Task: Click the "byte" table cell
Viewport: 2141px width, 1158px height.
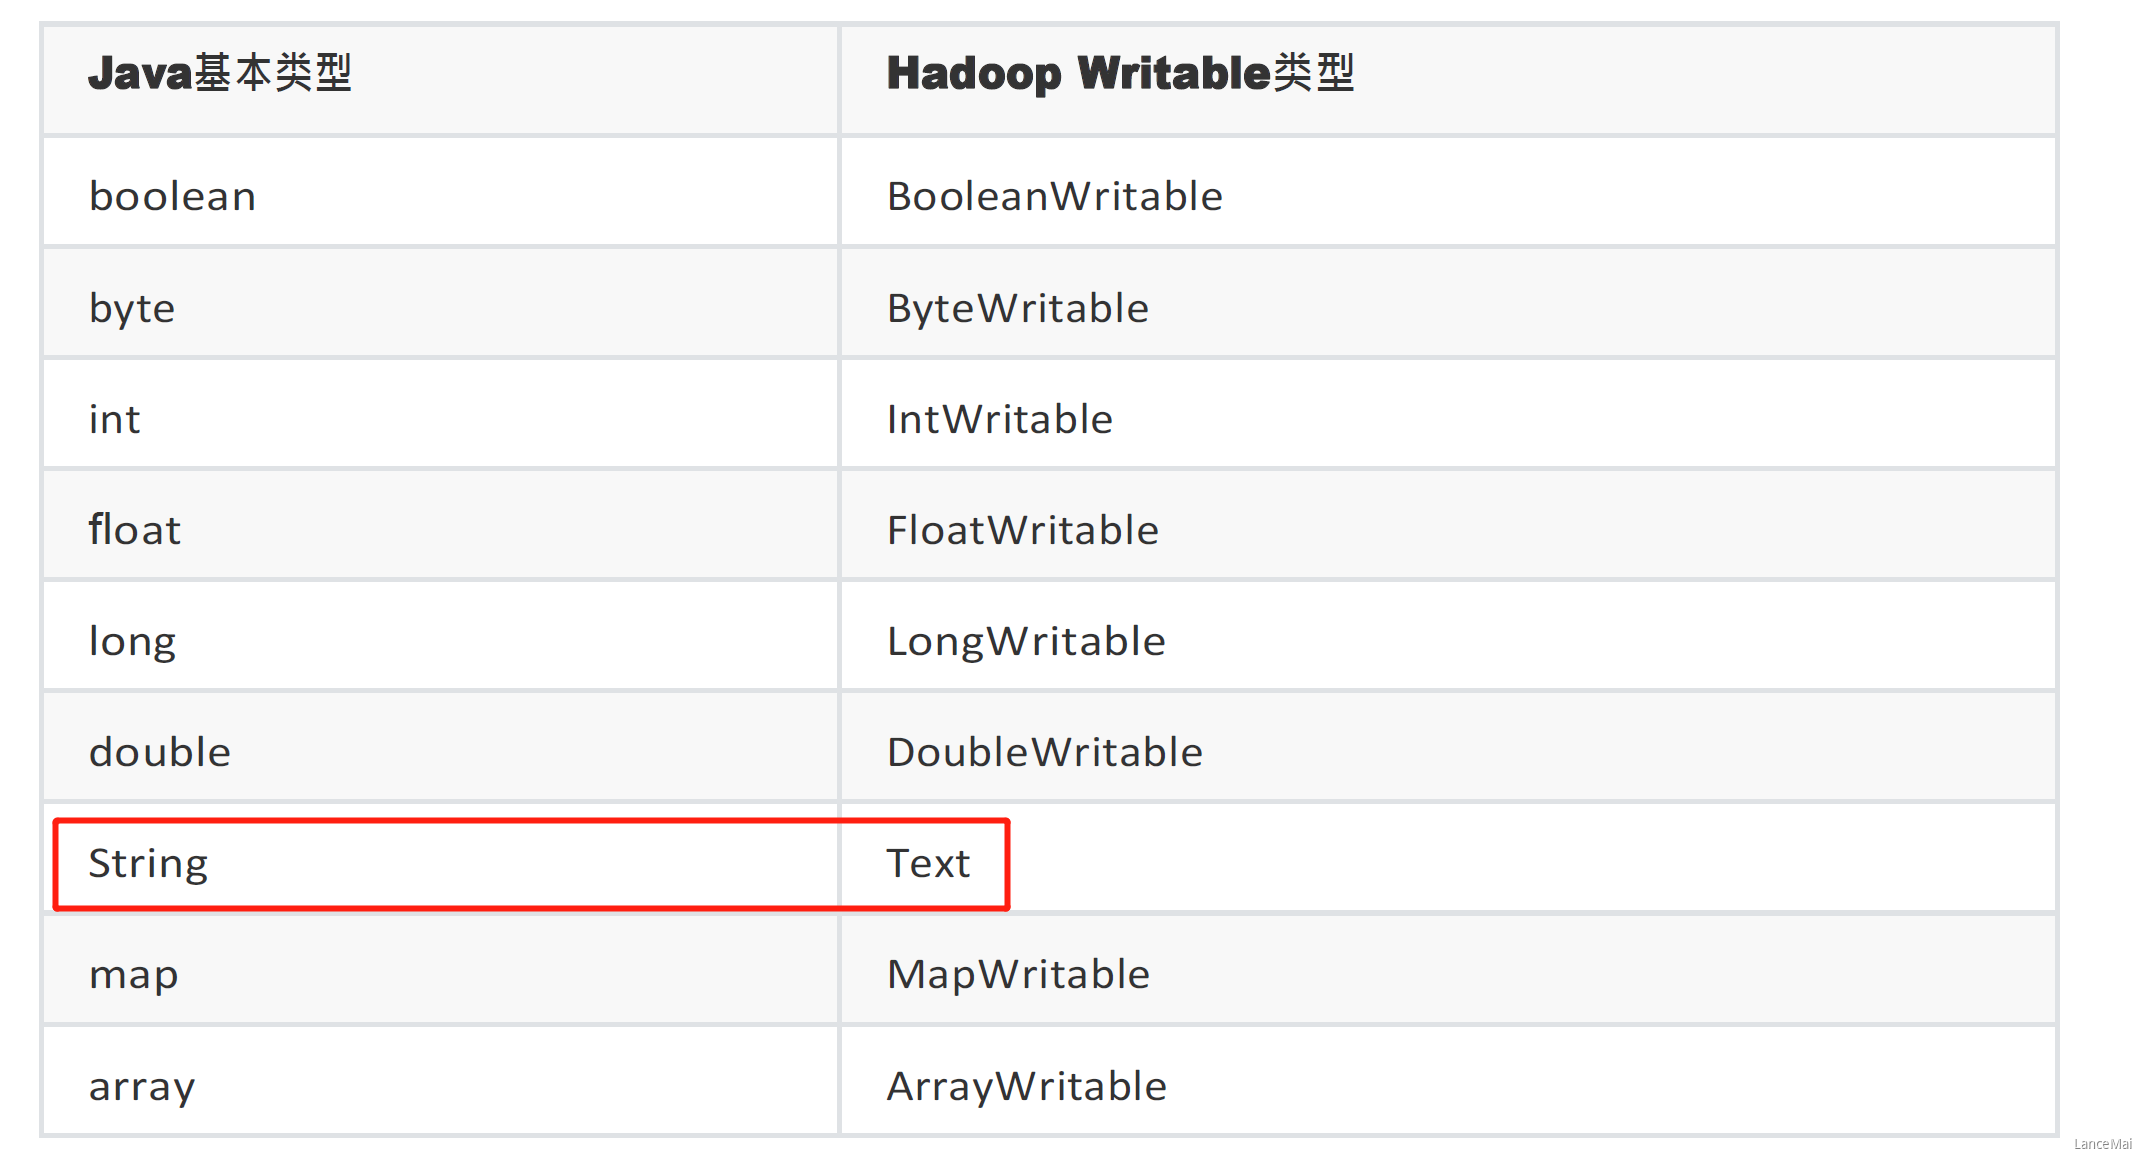Action: point(132,308)
